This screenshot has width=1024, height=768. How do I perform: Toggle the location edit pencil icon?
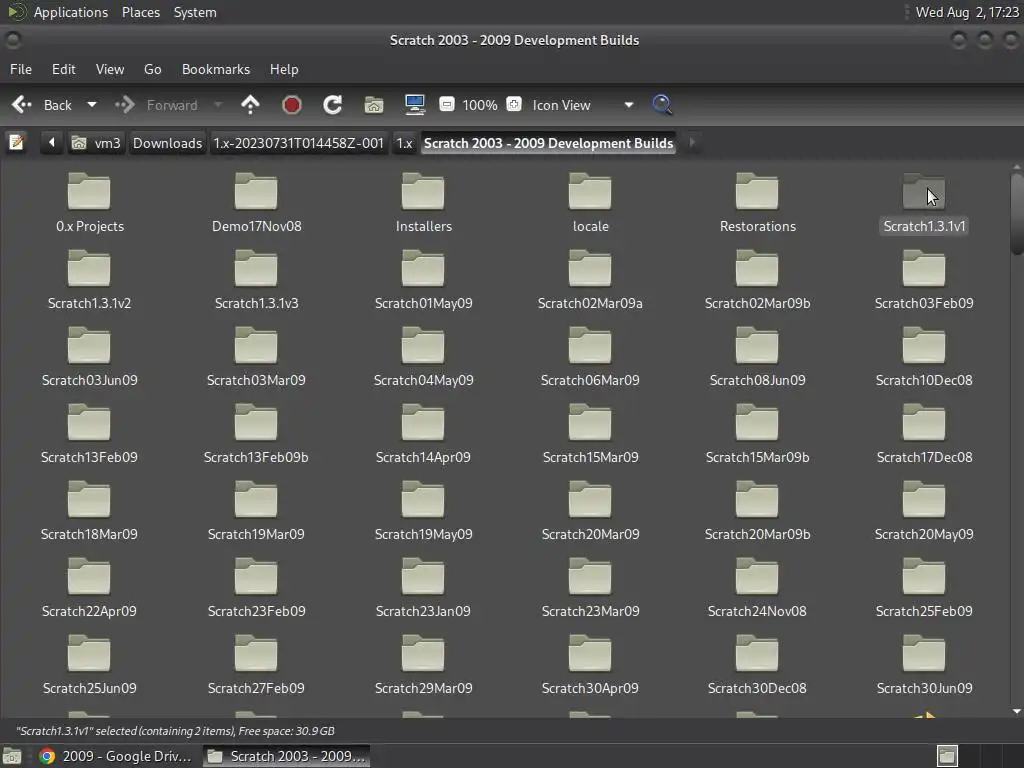16,142
